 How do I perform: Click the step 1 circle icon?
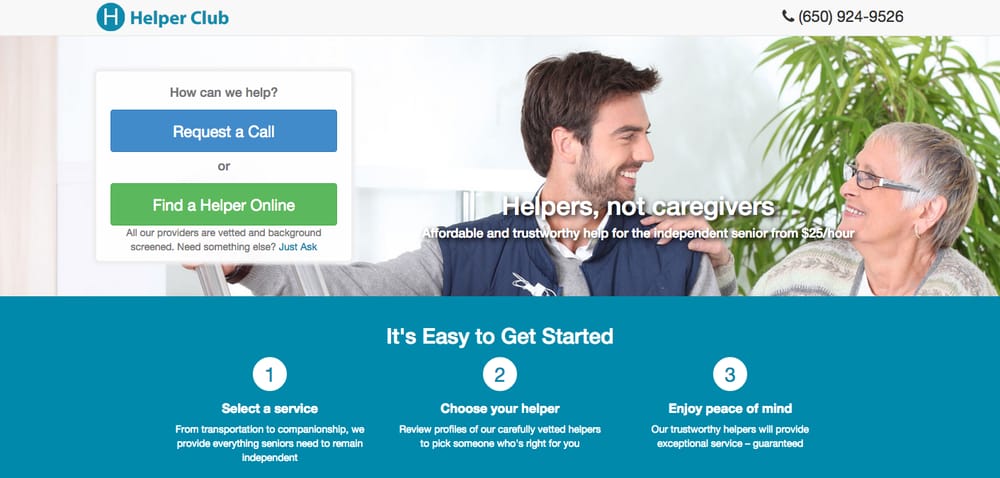click(270, 375)
